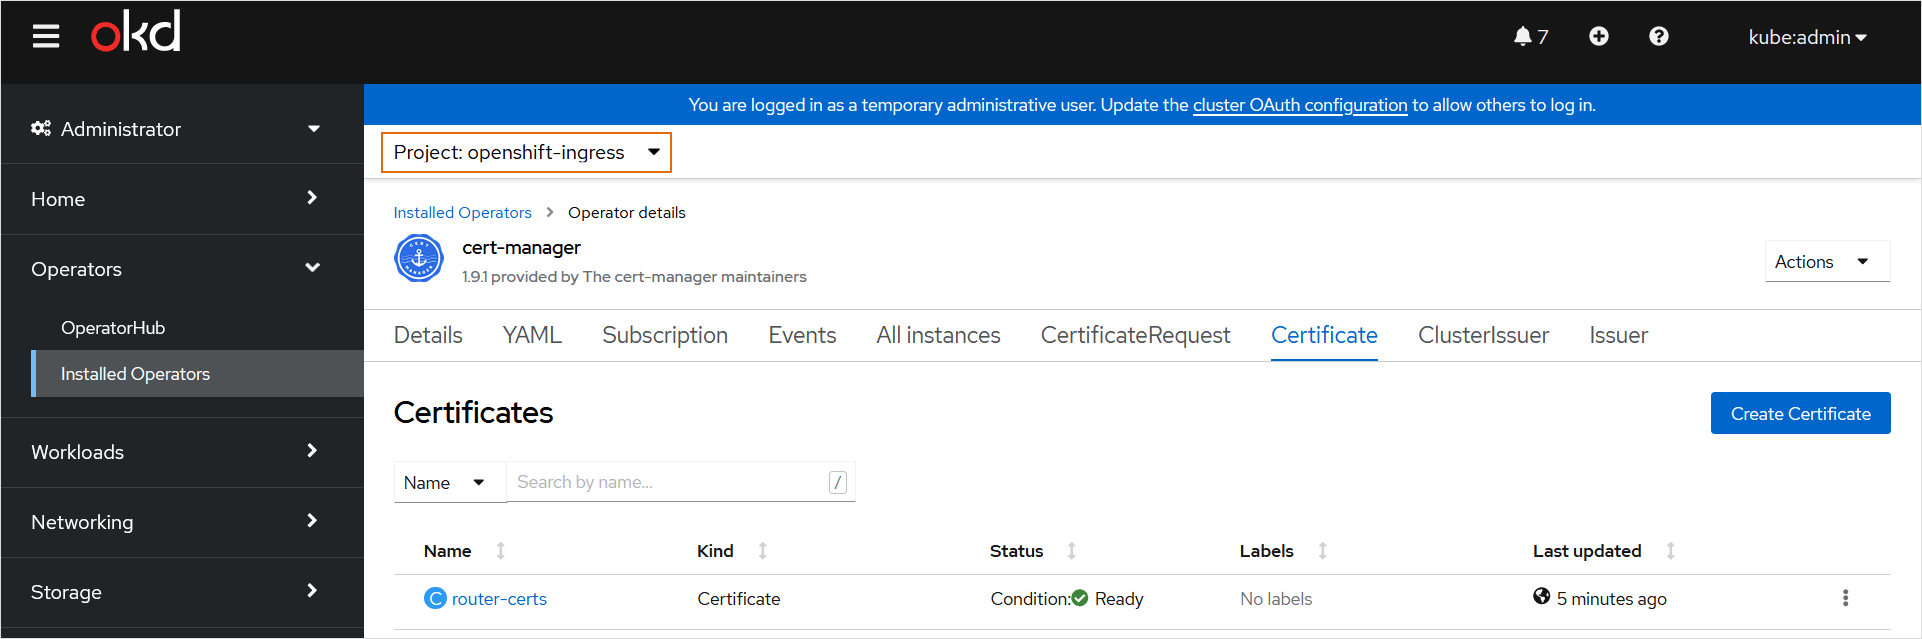Expand the Workloads navigation section
The width and height of the screenshot is (1922, 639).
(x=182, y=452)
